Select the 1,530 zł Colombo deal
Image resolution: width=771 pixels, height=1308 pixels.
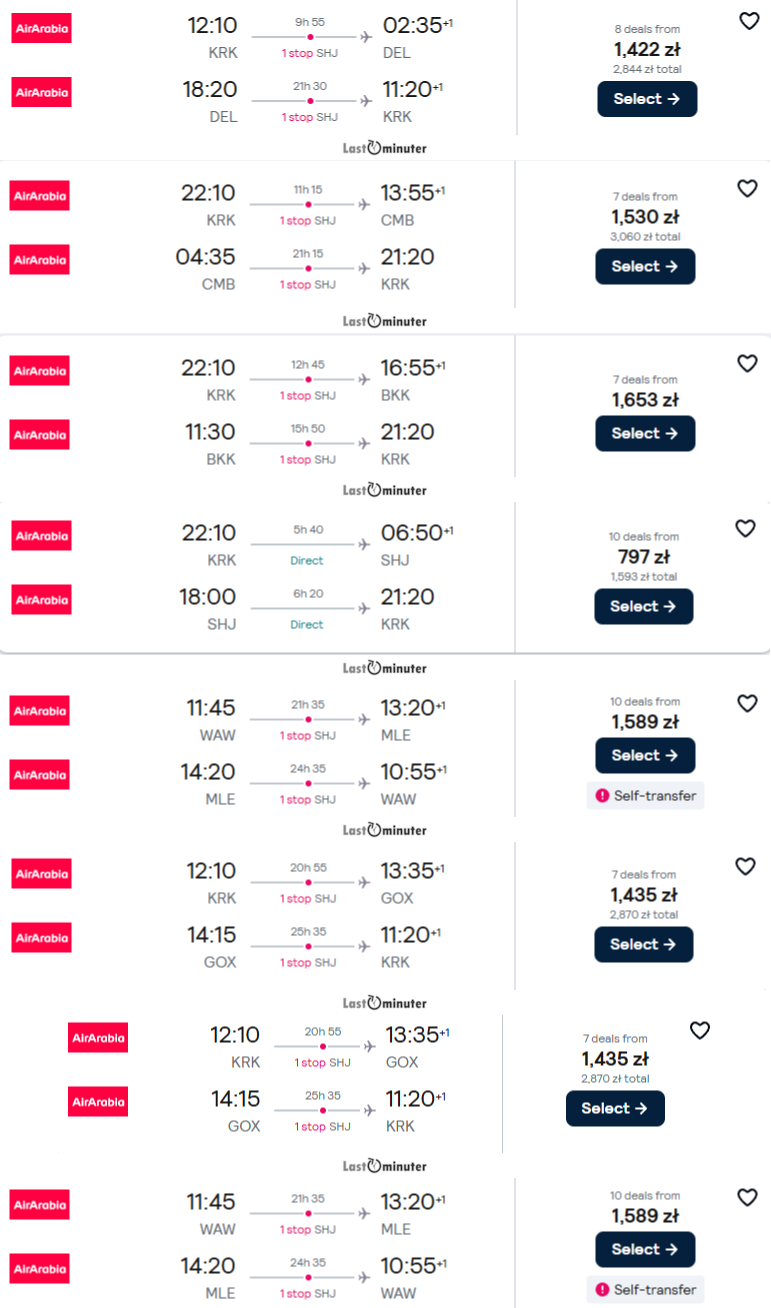pyautogui.click(x=645, y=266)
